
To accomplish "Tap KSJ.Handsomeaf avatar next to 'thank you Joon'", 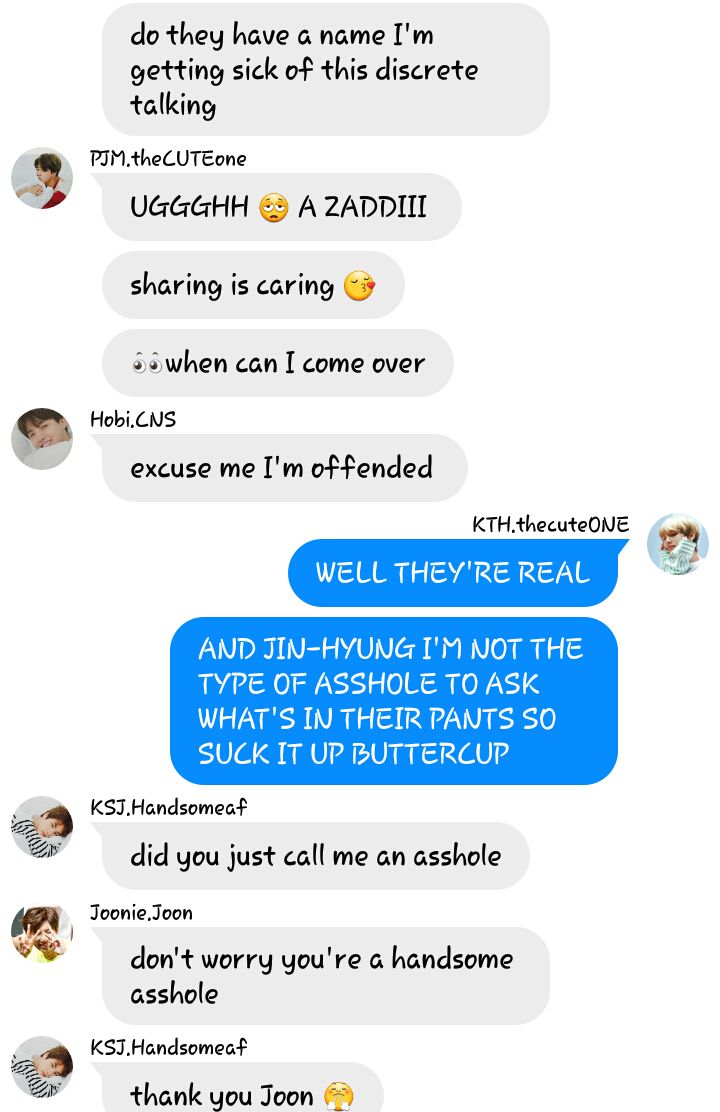I will (42, 1067).
